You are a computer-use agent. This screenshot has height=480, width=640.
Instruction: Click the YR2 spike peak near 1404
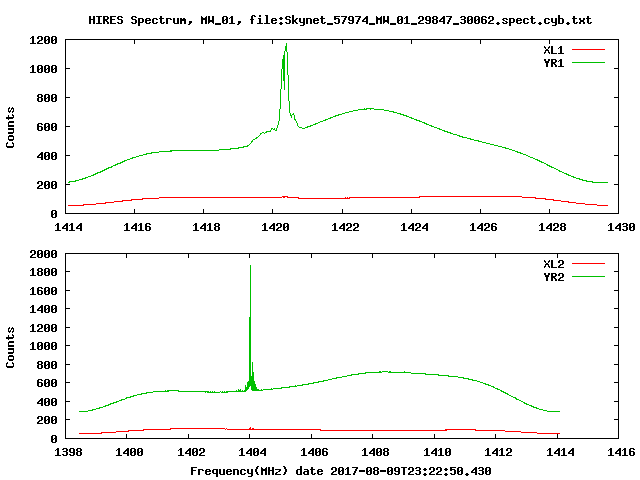250,267
